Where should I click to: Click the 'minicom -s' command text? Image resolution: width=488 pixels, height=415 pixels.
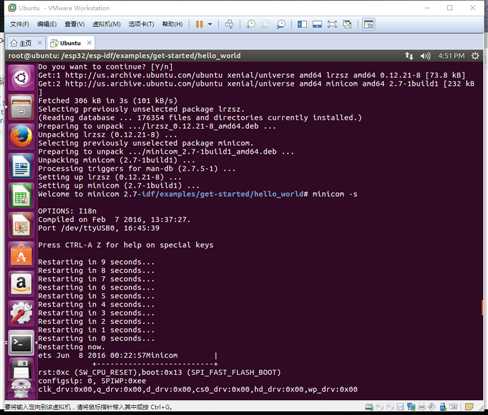click(335, 194)
